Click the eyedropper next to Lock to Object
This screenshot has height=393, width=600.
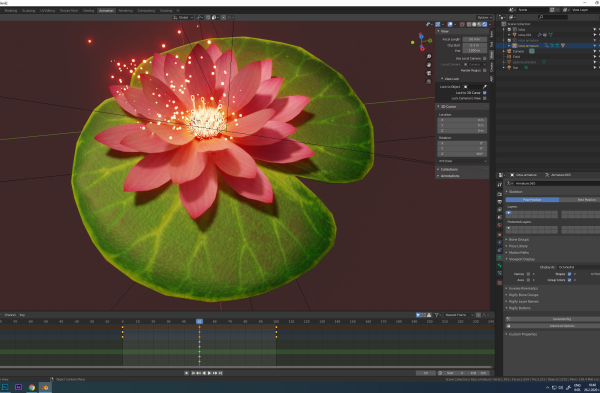coord(484,87)
